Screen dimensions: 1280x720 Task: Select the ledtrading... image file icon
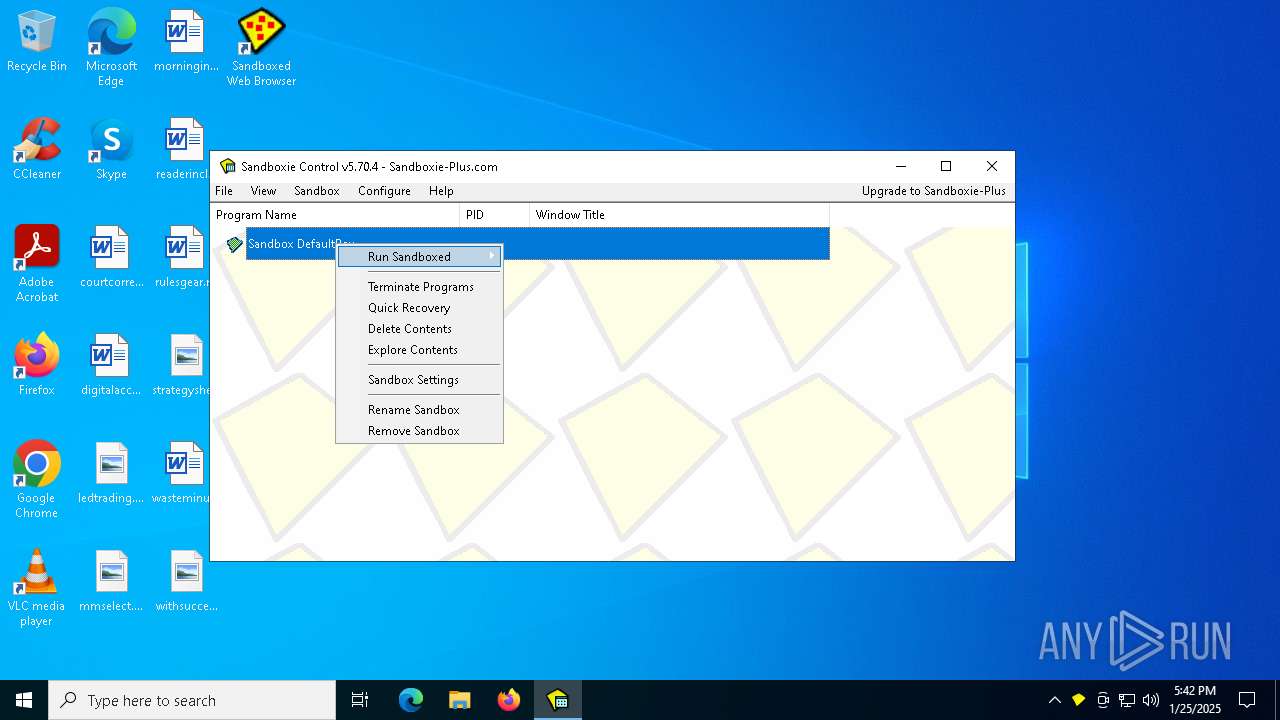(111, 473)
